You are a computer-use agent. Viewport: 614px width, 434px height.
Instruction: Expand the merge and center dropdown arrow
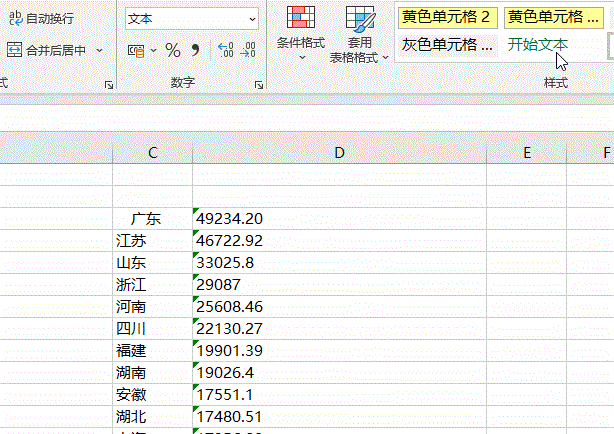[x=99, y=50]
